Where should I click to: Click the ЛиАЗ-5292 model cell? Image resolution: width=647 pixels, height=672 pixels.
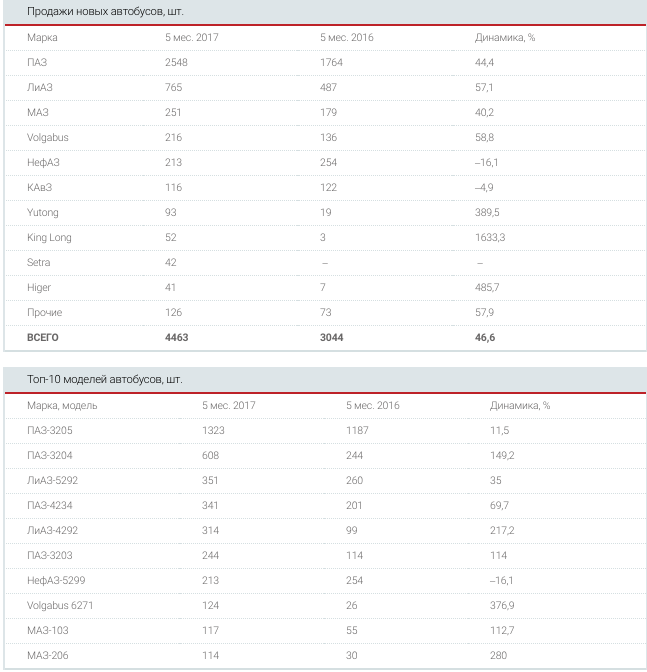click(52, 481)
